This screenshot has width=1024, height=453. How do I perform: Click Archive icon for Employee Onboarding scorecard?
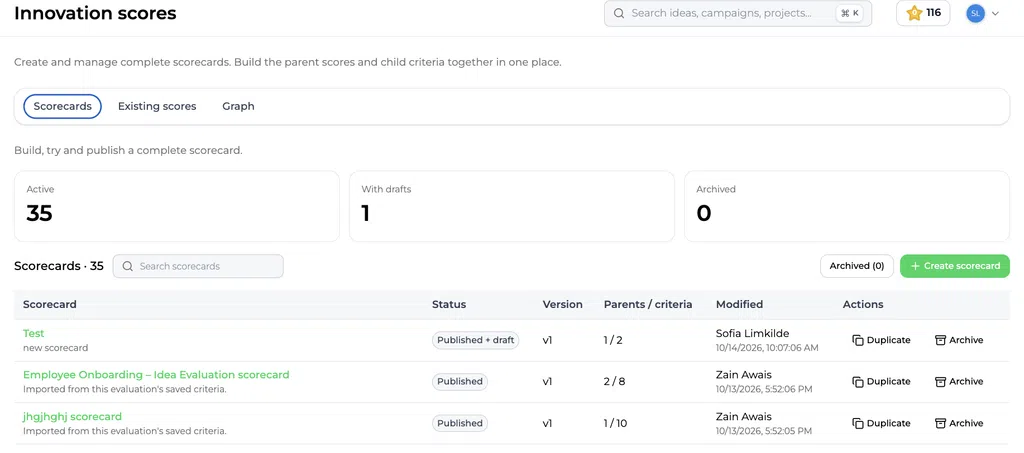coord(940,382)
